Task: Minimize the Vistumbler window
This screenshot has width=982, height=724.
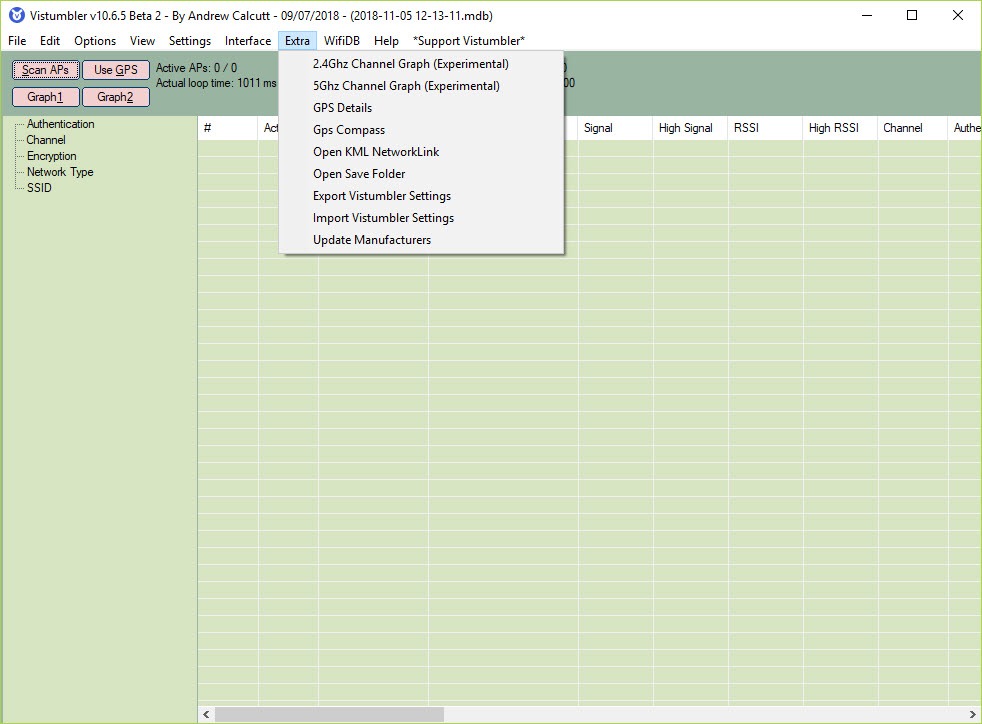Action: 867,16
